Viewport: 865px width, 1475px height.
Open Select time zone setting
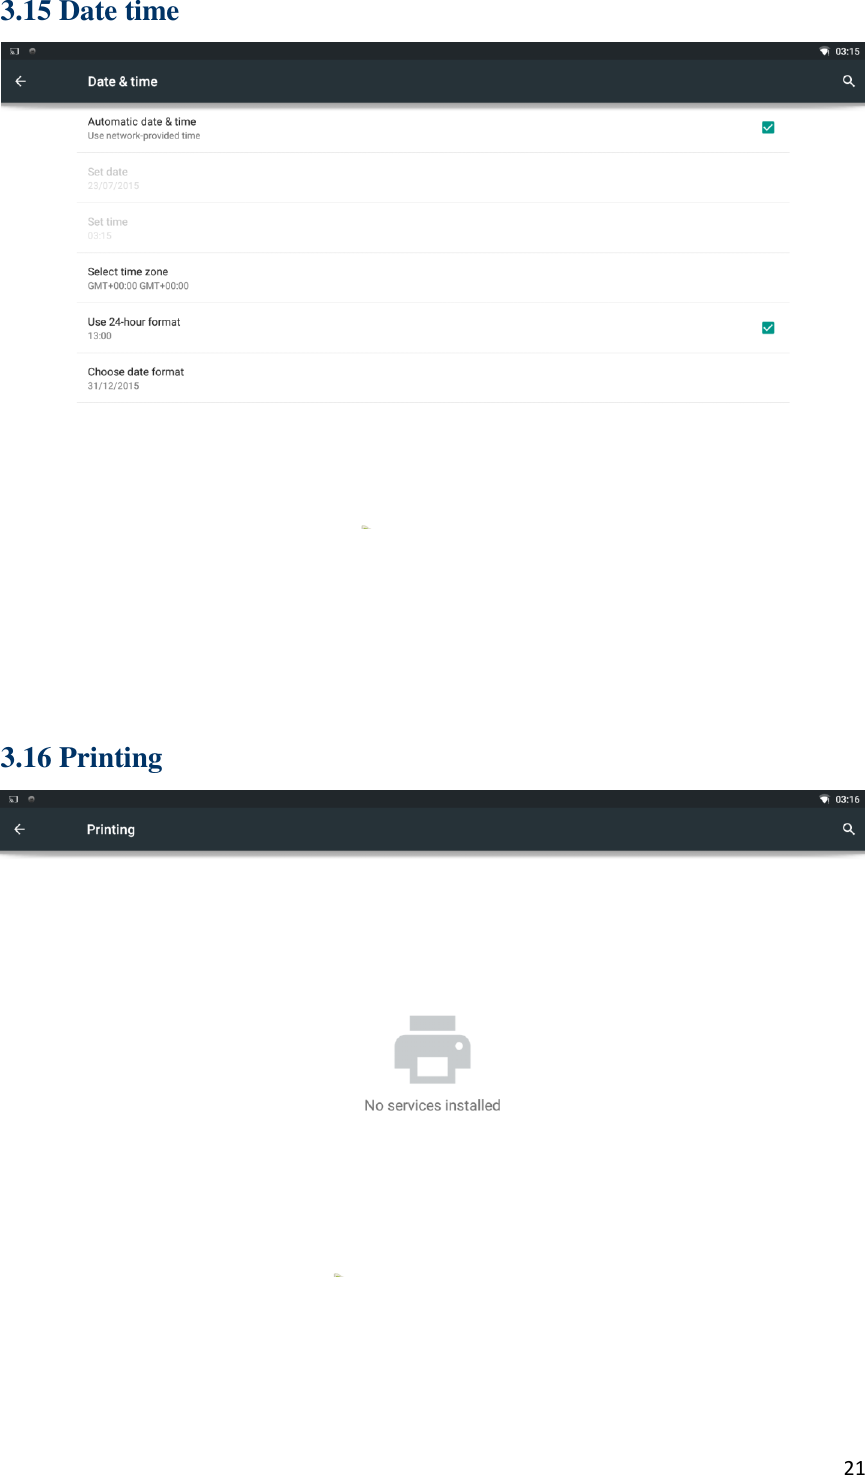[x=433, y=278]
